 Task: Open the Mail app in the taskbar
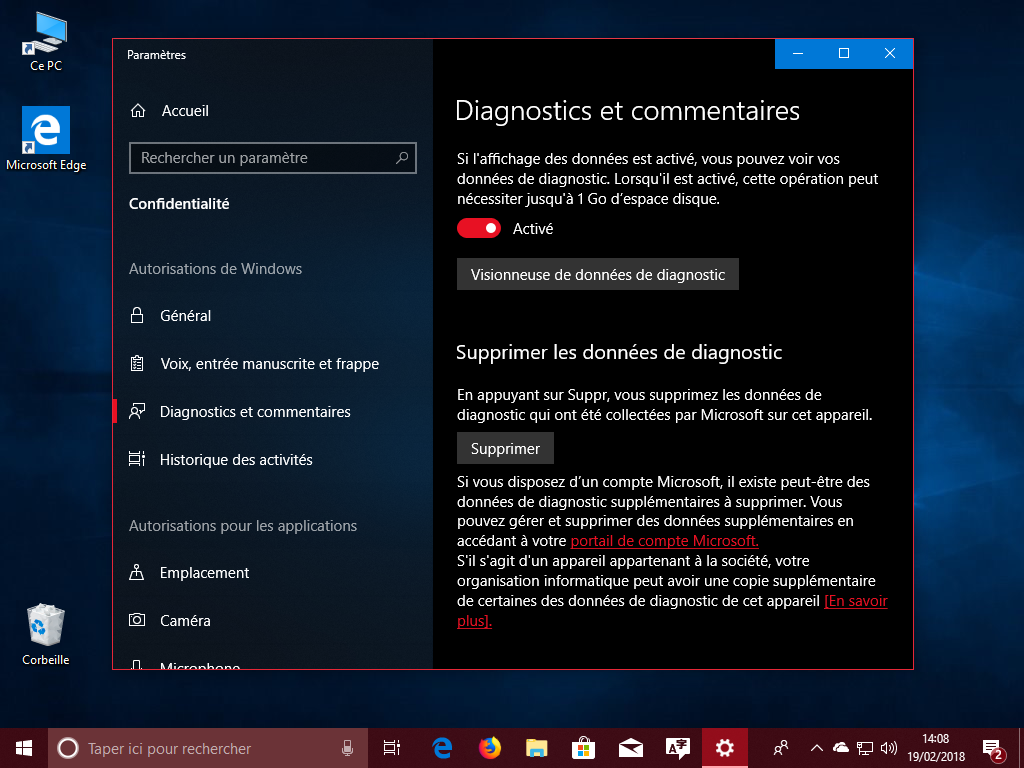tap(630, 748)
